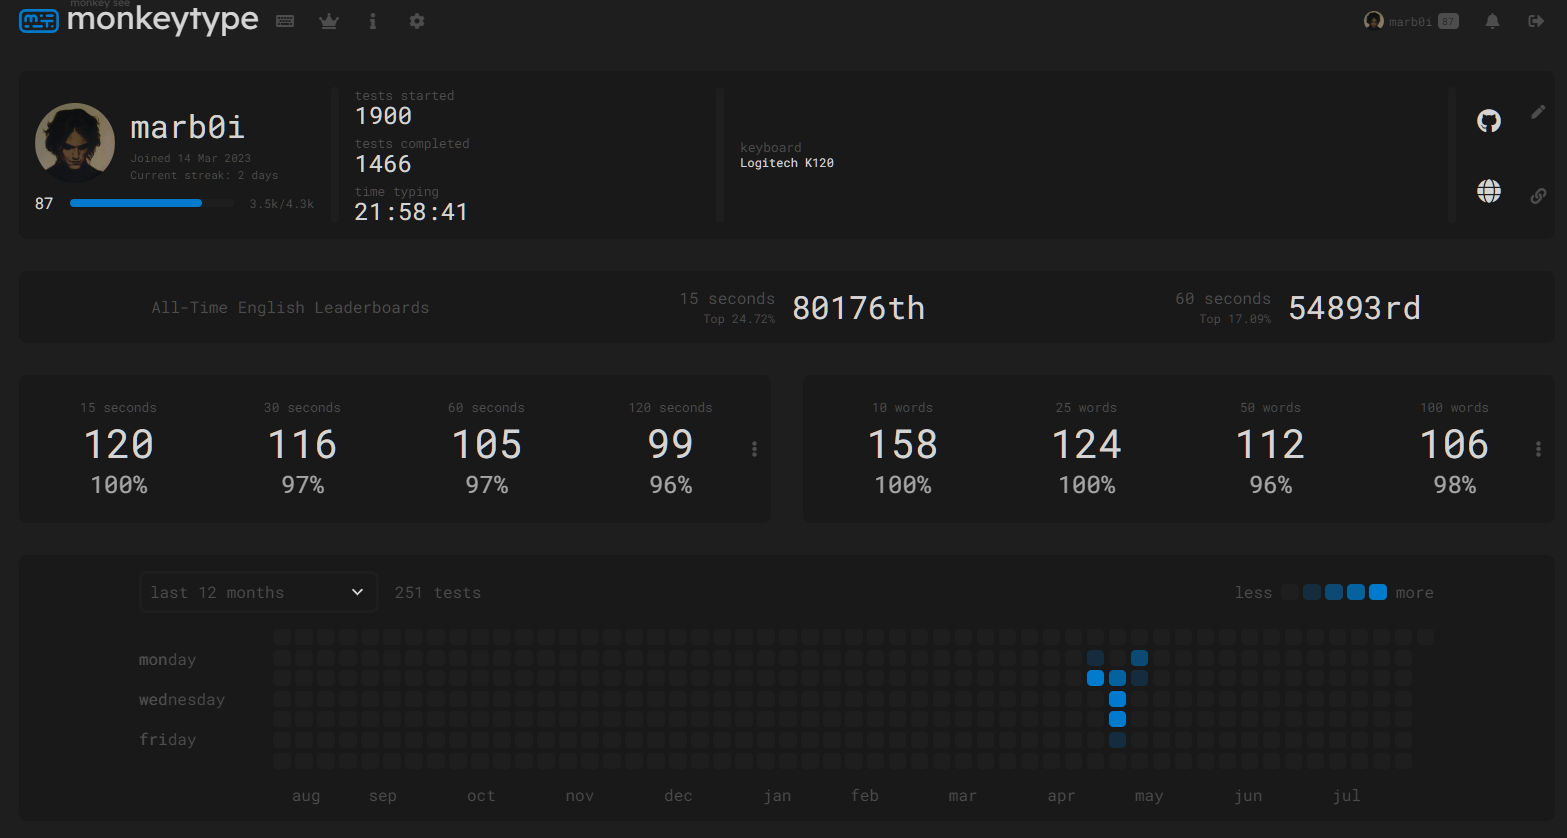The width and height of the screenshot is (1567, 838).
Task: Click the sign out icon
Action: (1536, 21)
